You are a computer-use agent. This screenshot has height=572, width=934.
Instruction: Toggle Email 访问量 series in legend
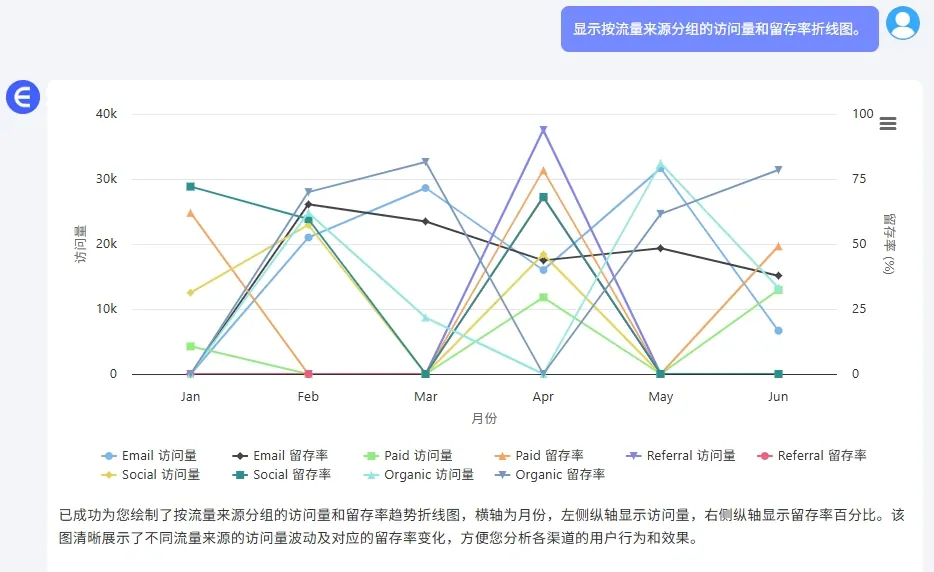coord(149,456)
